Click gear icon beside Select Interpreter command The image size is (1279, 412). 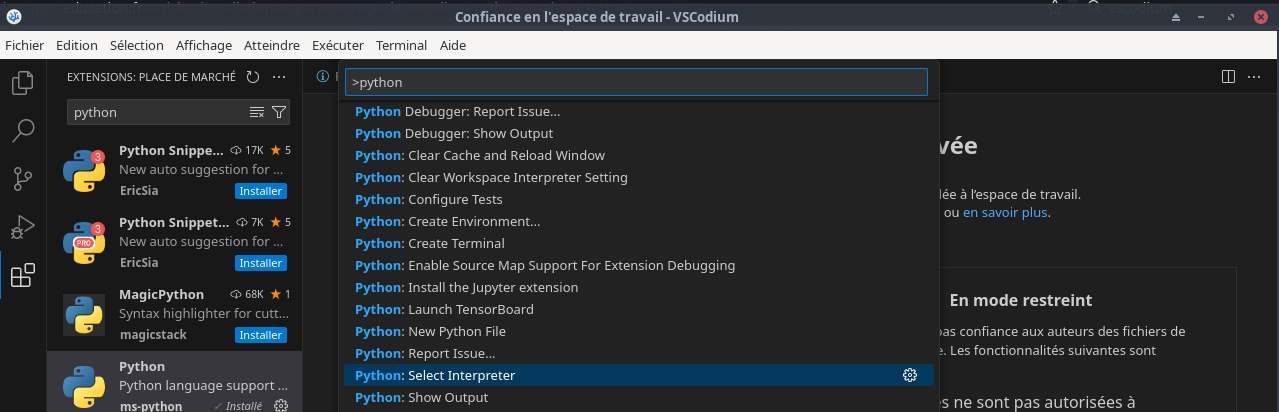click(909, 375)
